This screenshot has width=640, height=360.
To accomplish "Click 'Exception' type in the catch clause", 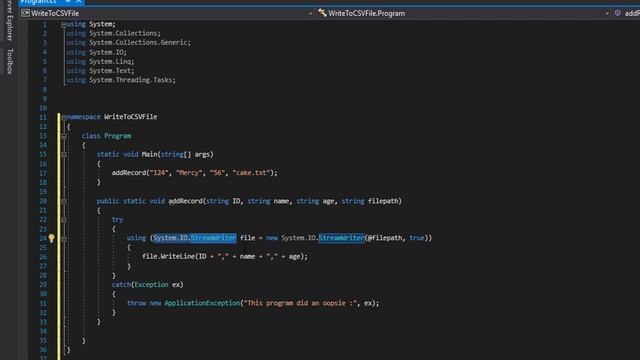I will click(x=151, y=284).
